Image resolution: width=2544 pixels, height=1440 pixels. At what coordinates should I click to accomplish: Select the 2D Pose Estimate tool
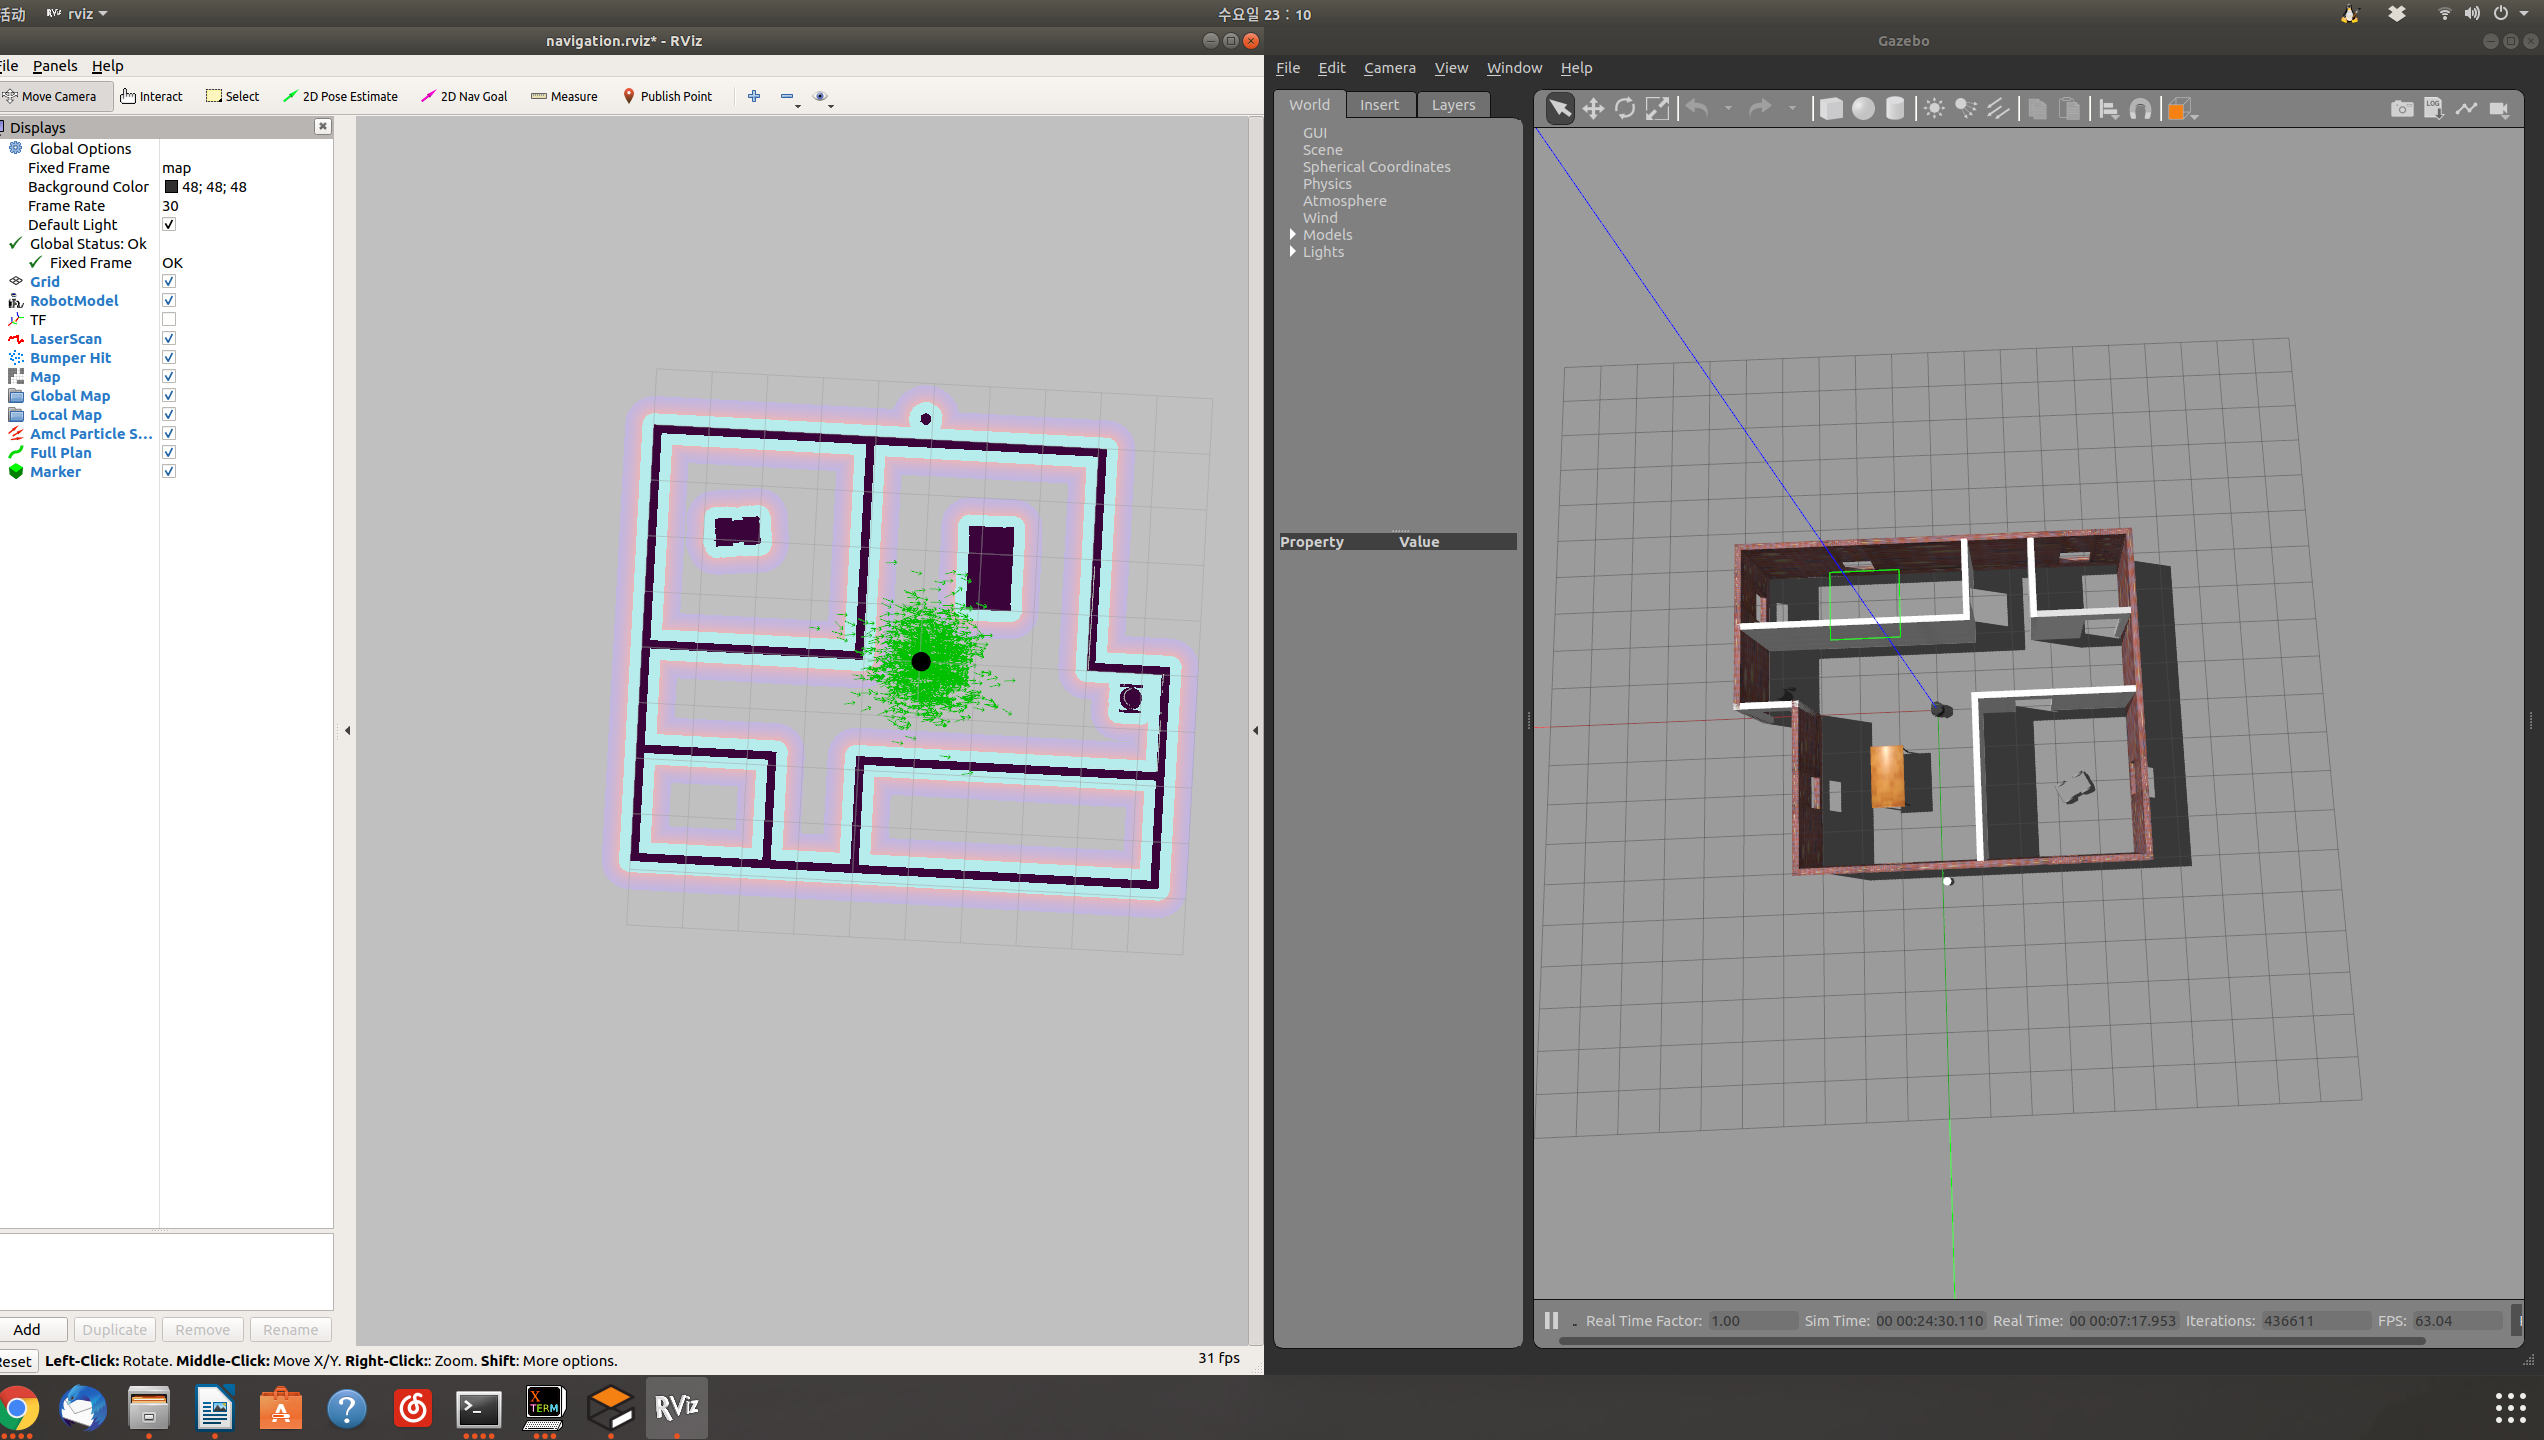[341, 96]
